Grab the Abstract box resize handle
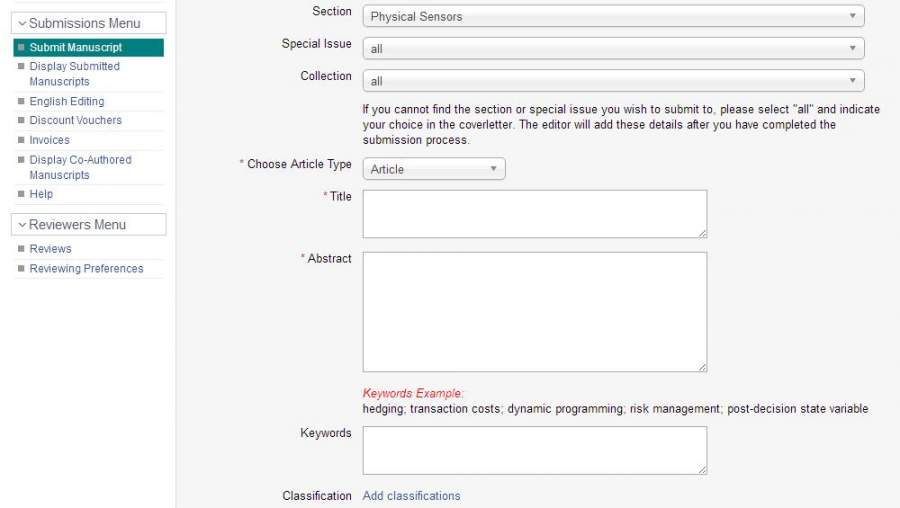The image size is (900, 508). click(x=702, y=367)
